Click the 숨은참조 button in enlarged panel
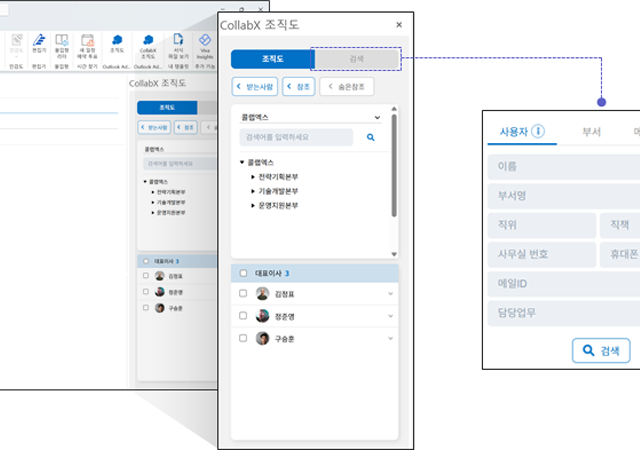 (x=347, y=87)
